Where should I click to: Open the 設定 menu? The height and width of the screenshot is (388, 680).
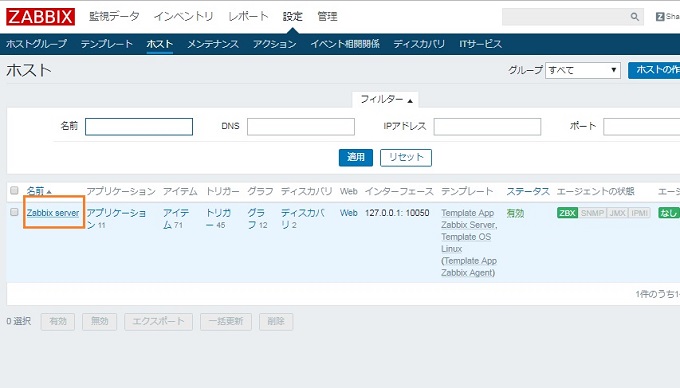click(292, 16)
